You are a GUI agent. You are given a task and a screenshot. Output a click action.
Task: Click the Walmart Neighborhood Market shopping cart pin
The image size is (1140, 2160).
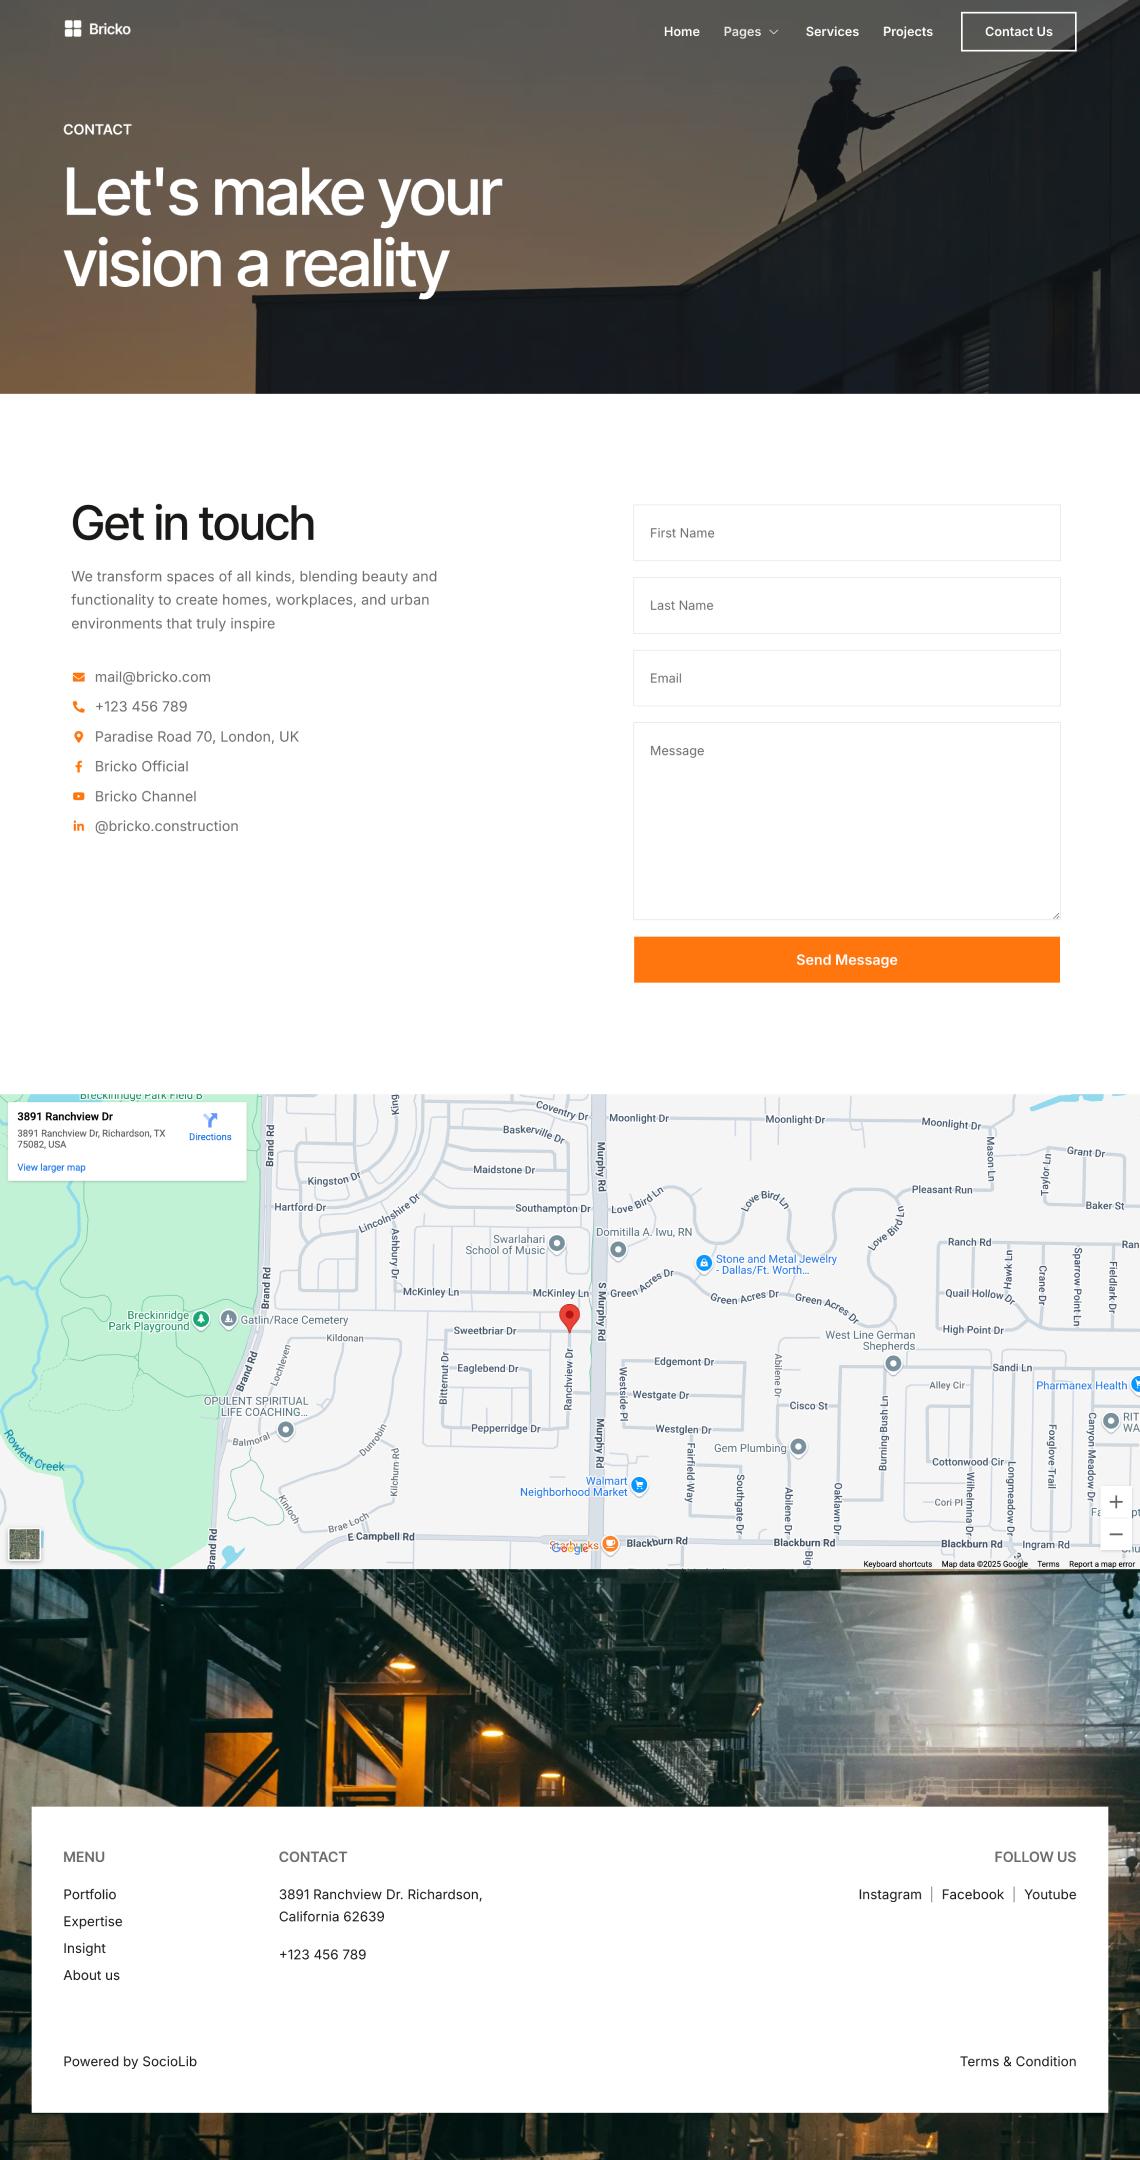640,1485
